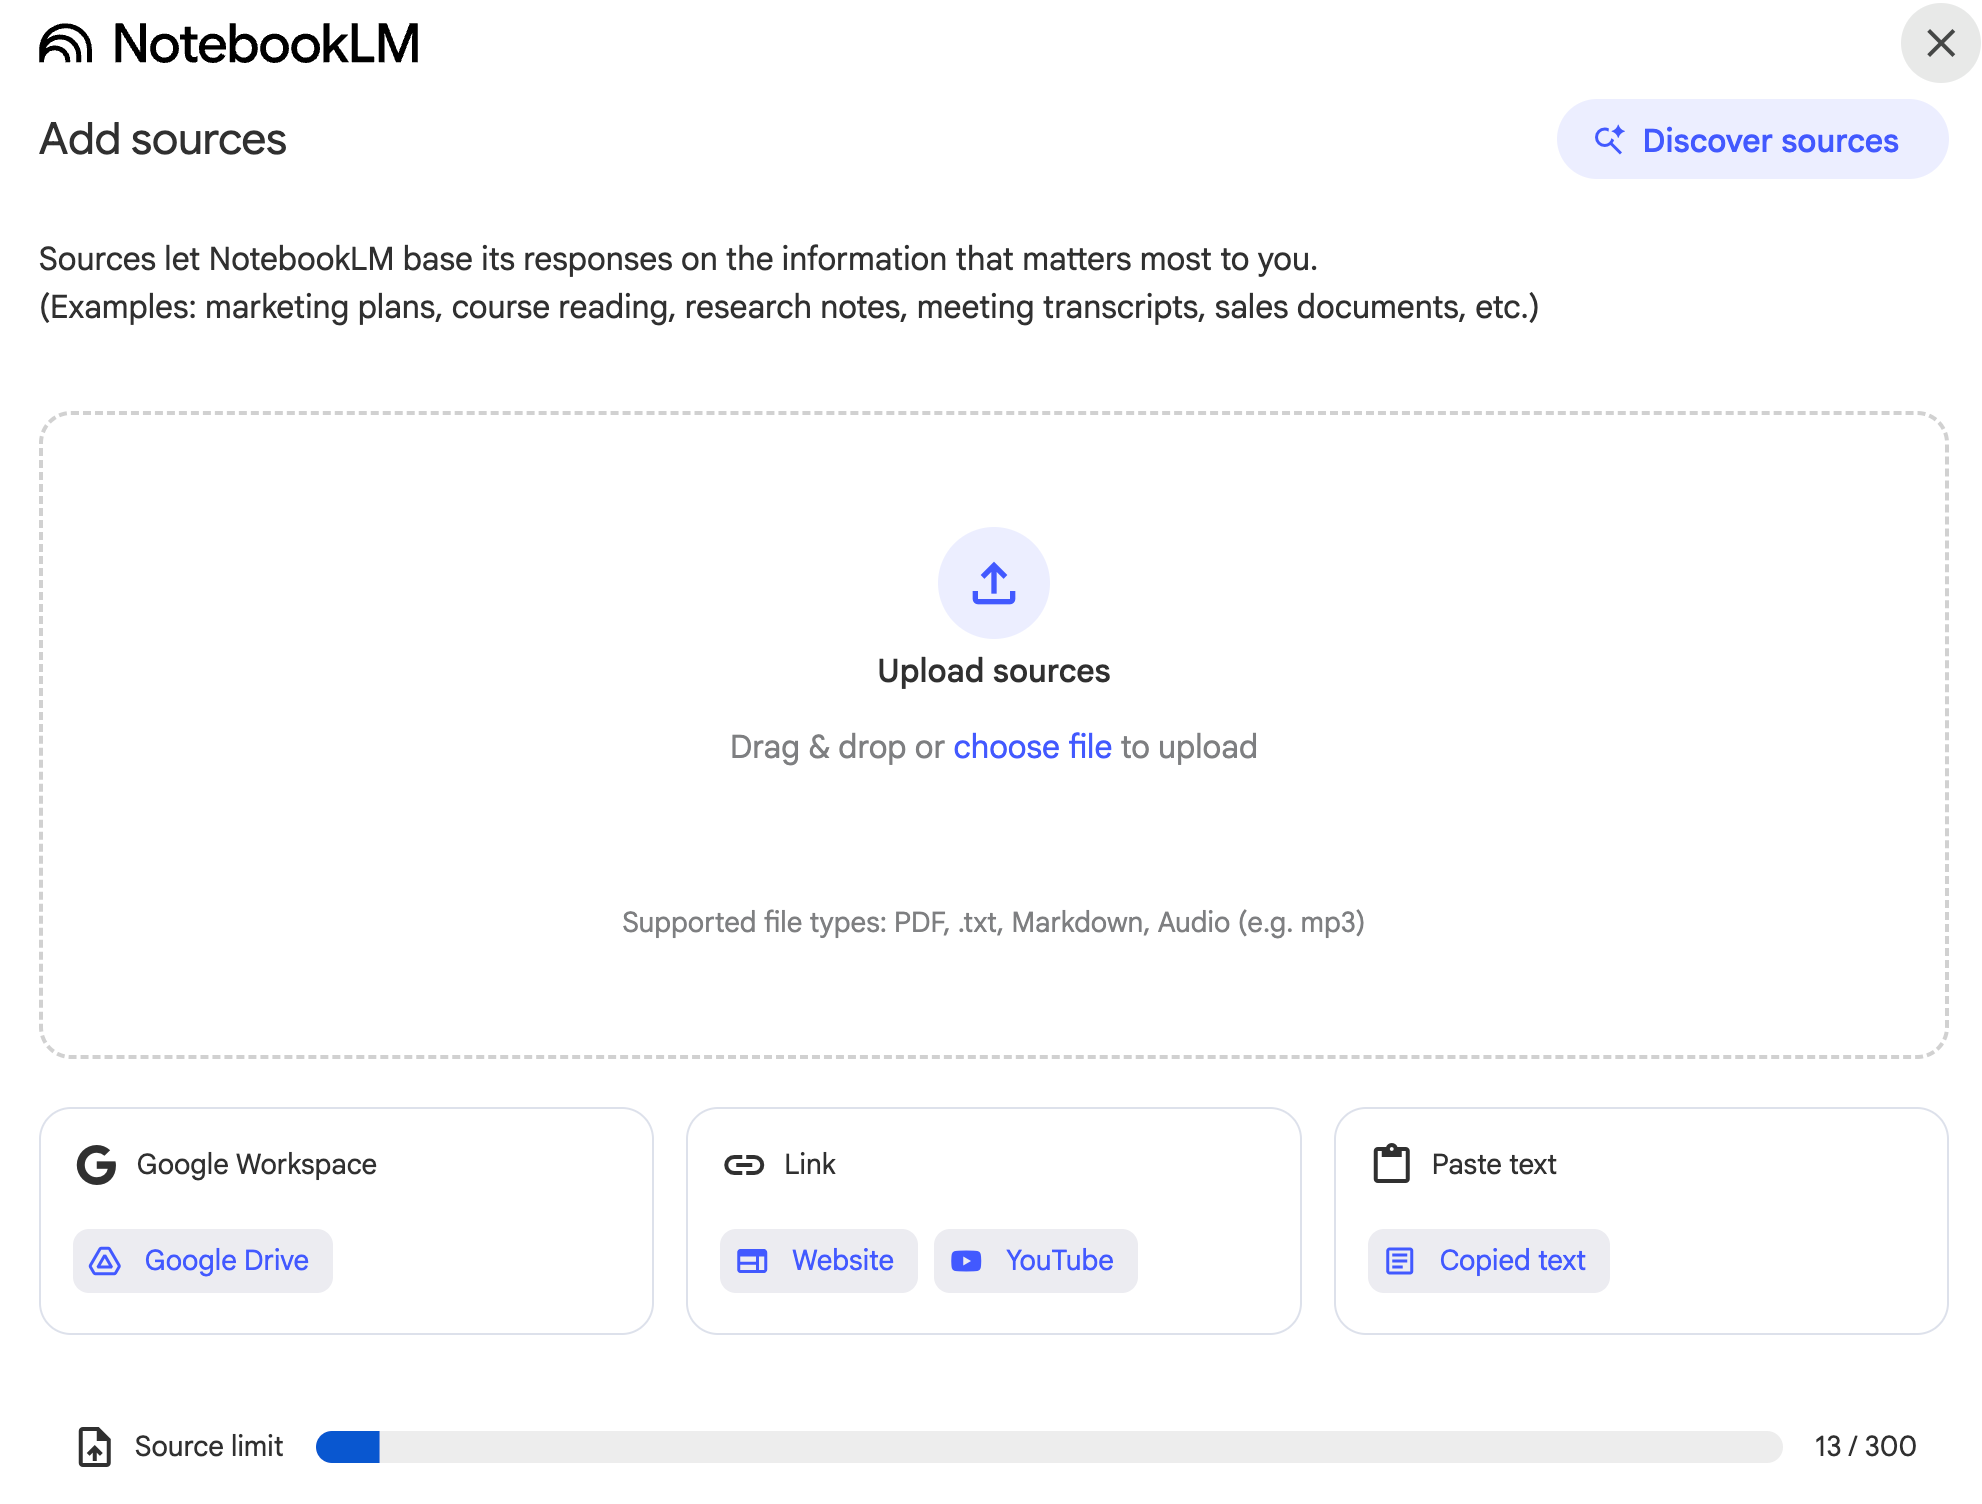Click the clipboard Paste text icon

[x=1391, y=1164]
